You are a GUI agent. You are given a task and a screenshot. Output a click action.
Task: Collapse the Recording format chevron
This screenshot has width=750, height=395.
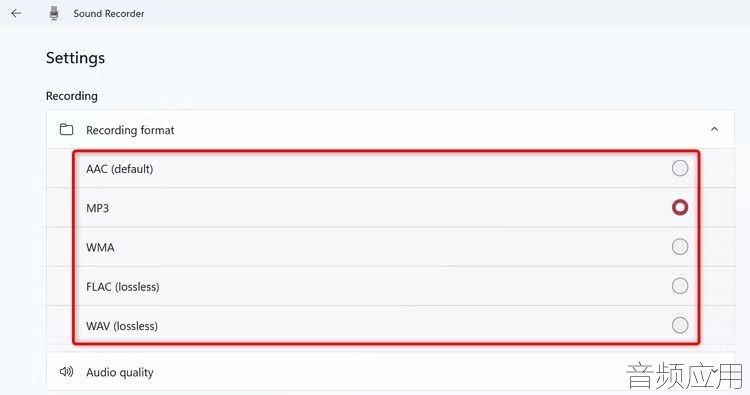coord(714,129)
